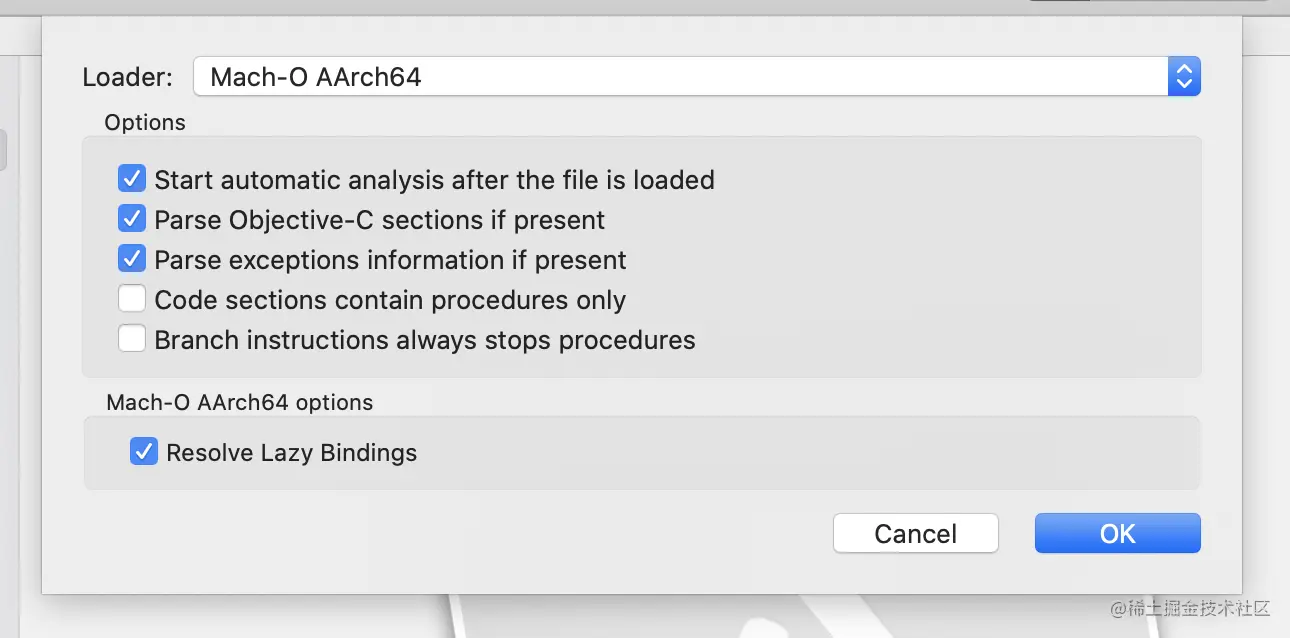Uncheck the Resolve Lazy Bindings checkbox
The width and height of the screenshot is (1290, 638).
[144, 452]
